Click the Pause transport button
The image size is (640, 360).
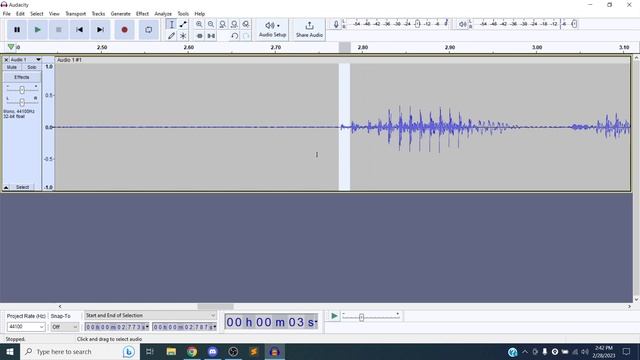pos(17,30)
